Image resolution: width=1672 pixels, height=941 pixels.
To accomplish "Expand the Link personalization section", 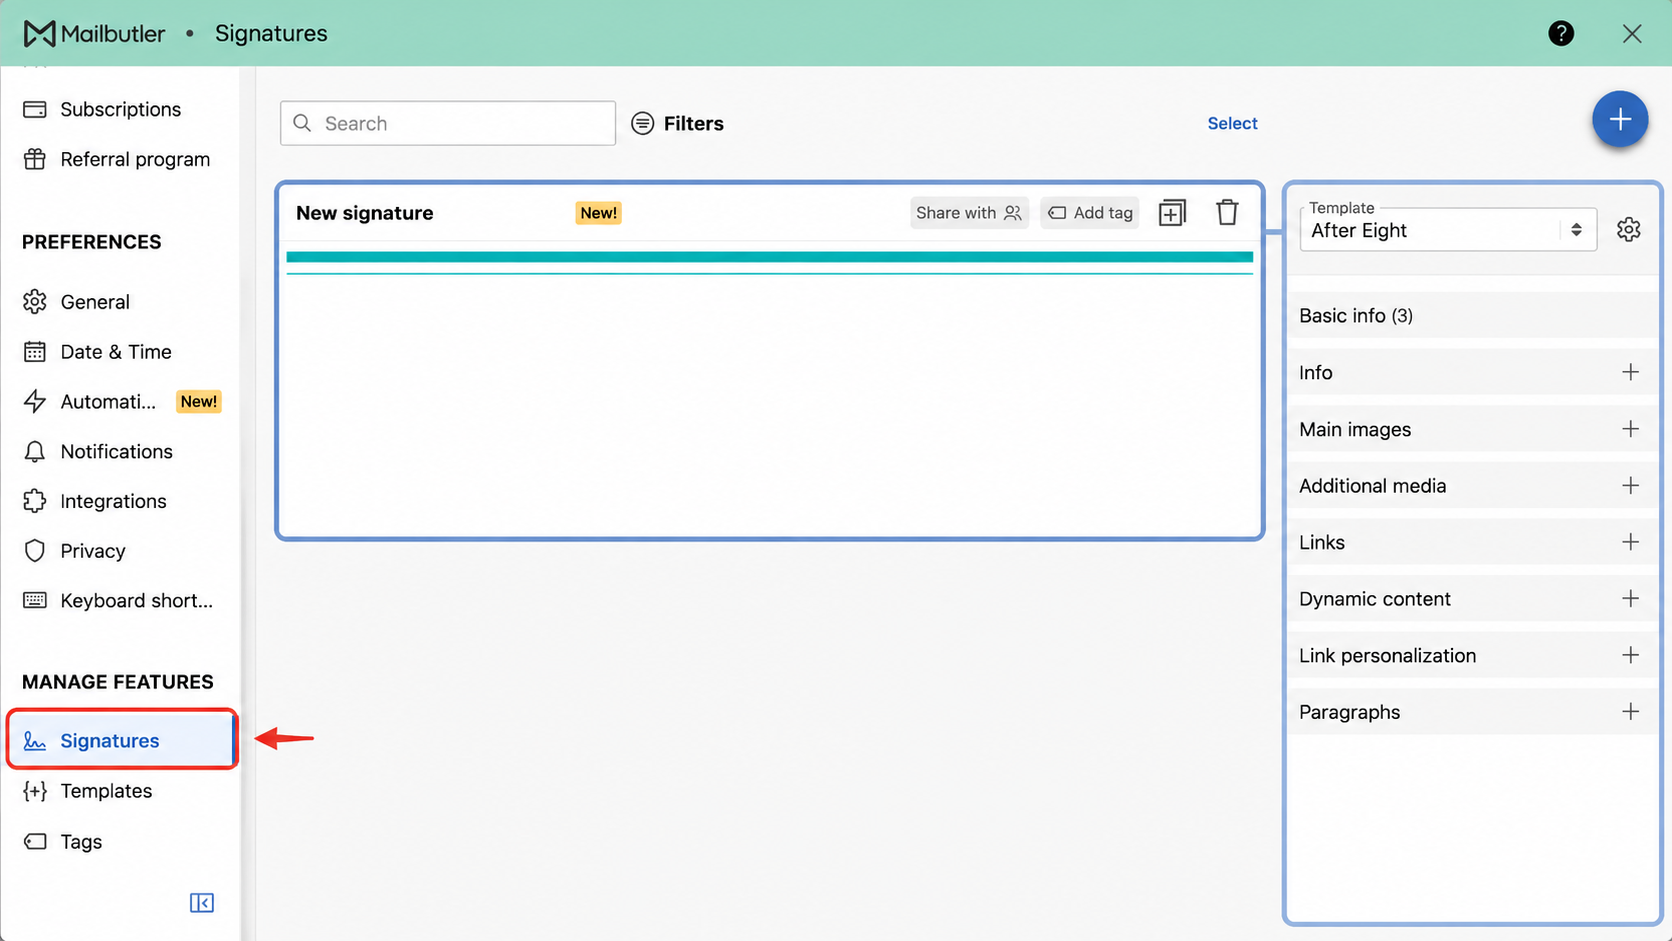I will (x=1630, y=655).
